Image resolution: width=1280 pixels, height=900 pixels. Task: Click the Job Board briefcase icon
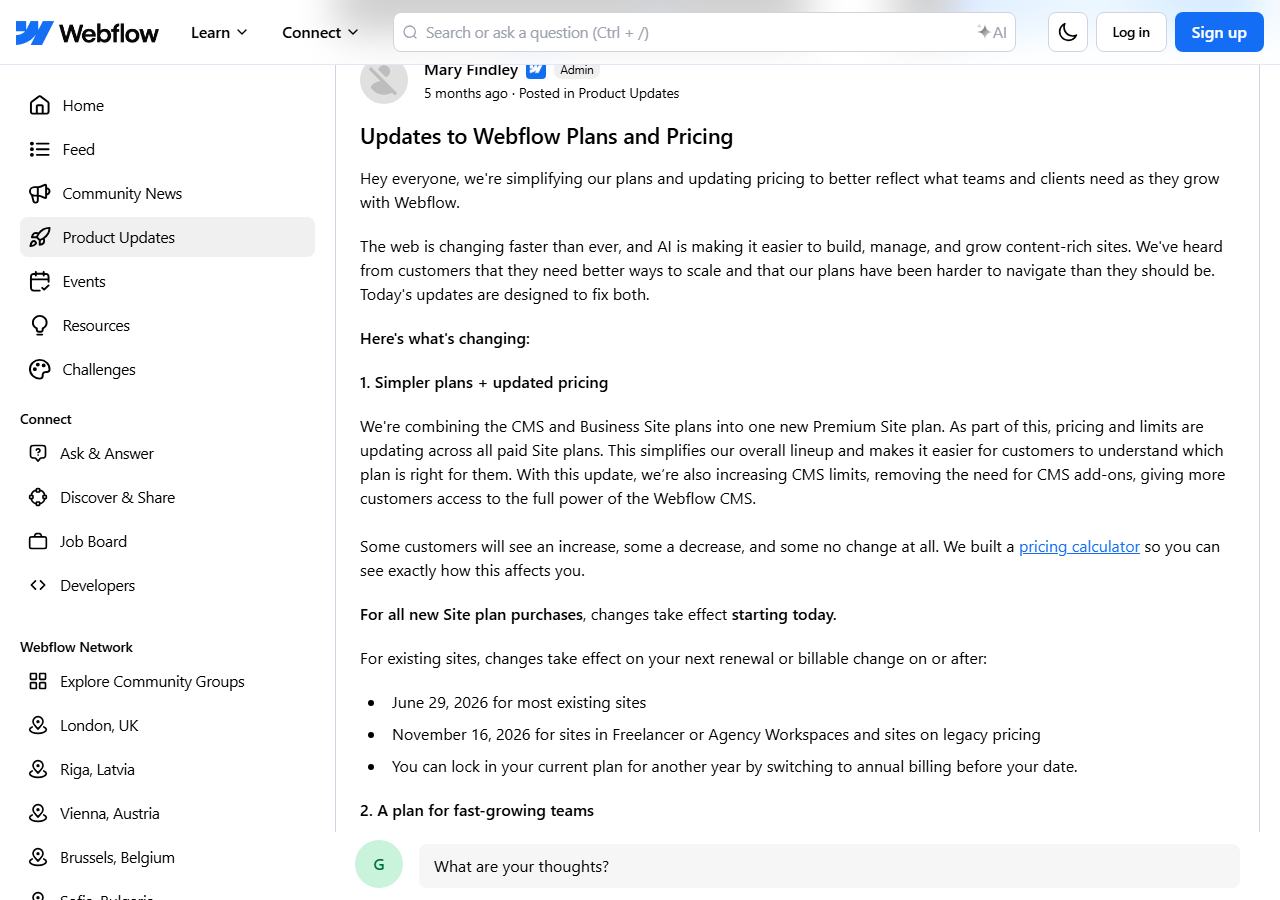coord(38,541)
